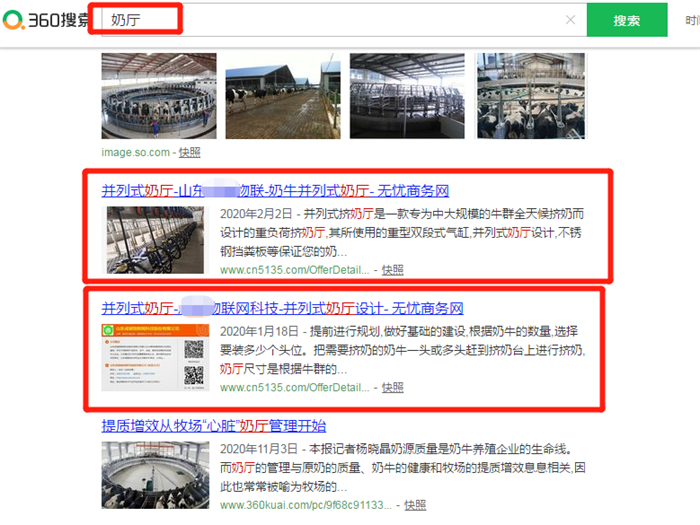Click the QR code thumbnail of second result
The height and width of the screenshot is (525, 700).
tap(155, 357)
